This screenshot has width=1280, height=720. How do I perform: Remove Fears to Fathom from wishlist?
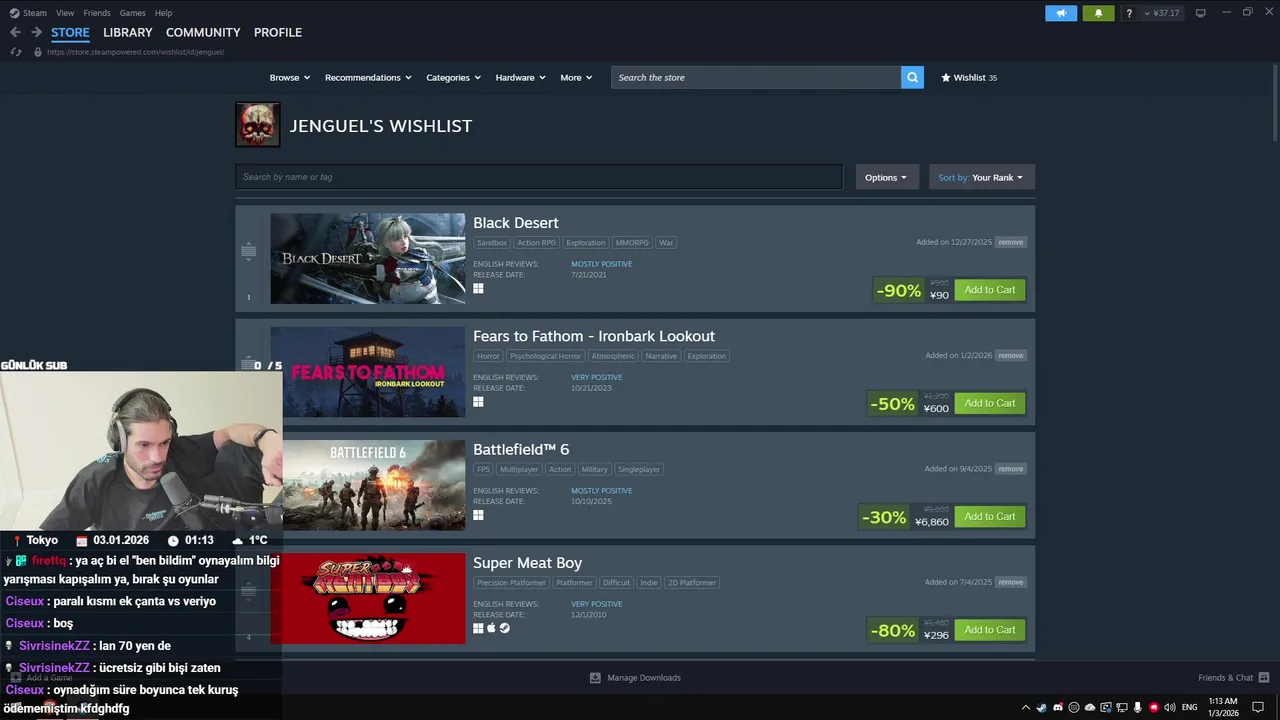[1011, 355]
